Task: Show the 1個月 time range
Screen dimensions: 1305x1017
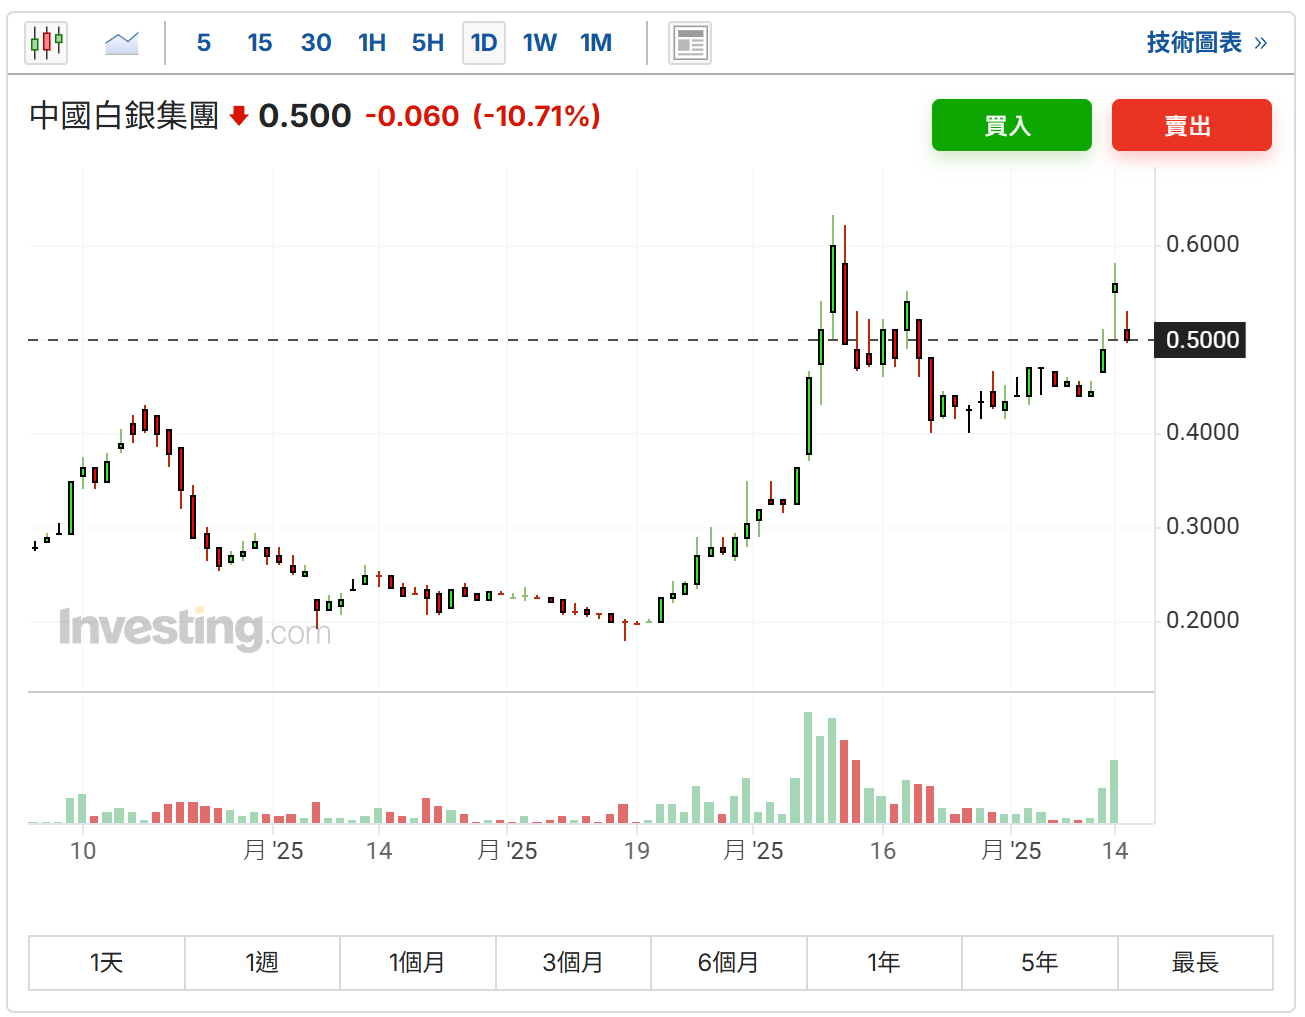Action: tap(418, 963)
